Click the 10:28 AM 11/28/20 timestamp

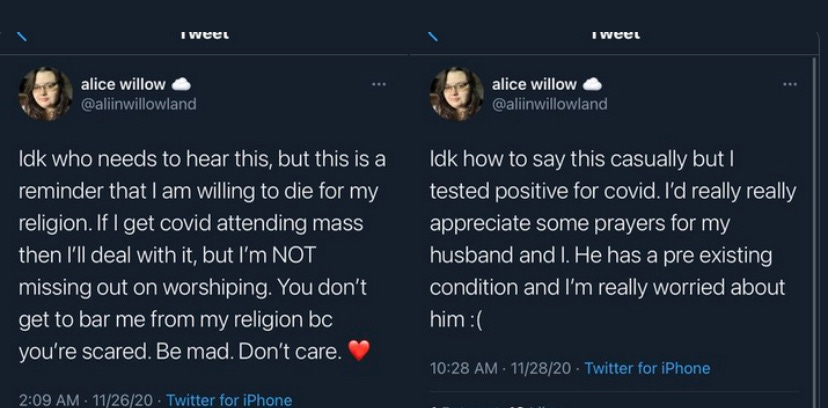(x=501, y=368)
